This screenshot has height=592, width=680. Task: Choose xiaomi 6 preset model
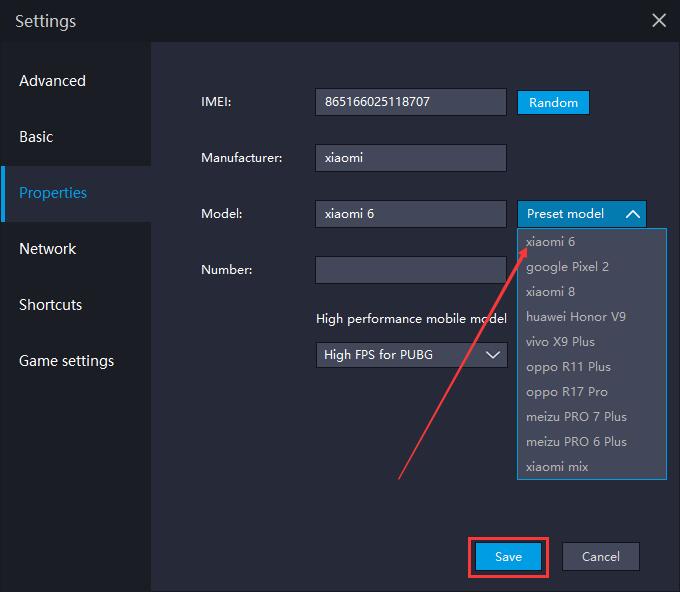pos(592,242)
